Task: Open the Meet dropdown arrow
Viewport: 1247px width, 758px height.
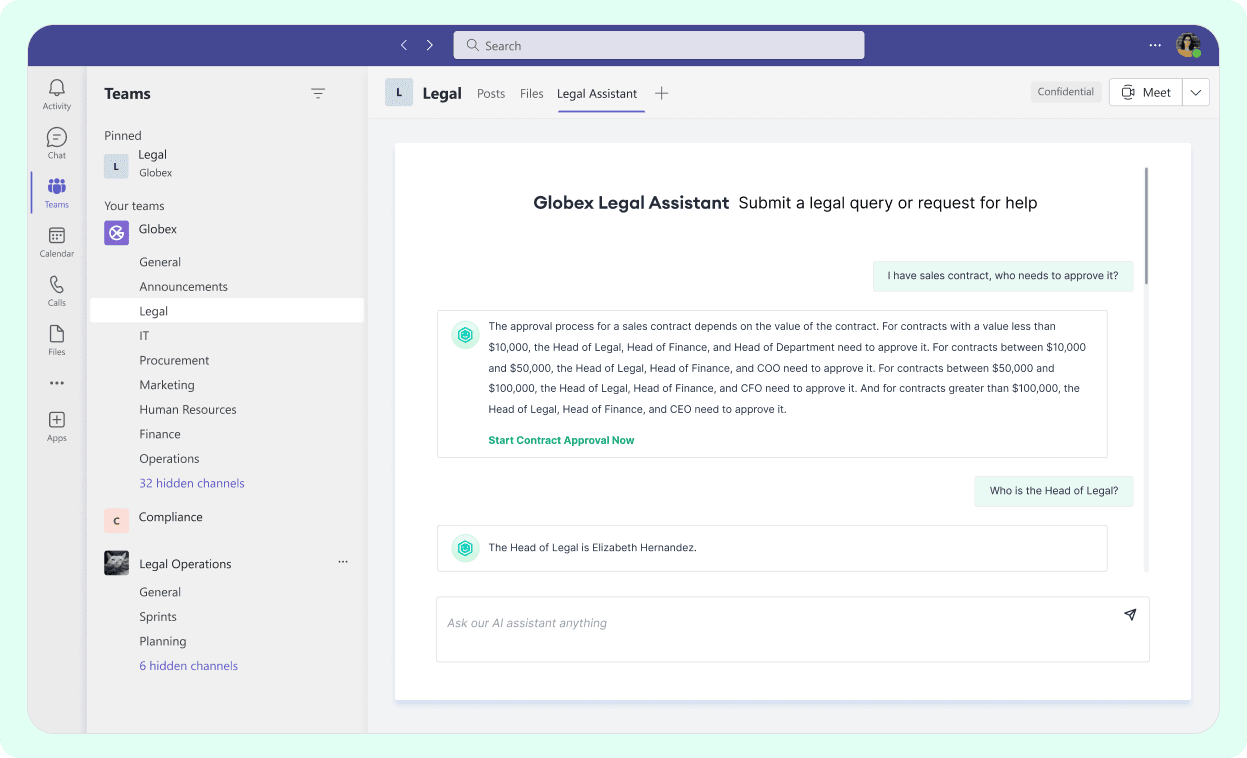Action: coord(1196,92)
